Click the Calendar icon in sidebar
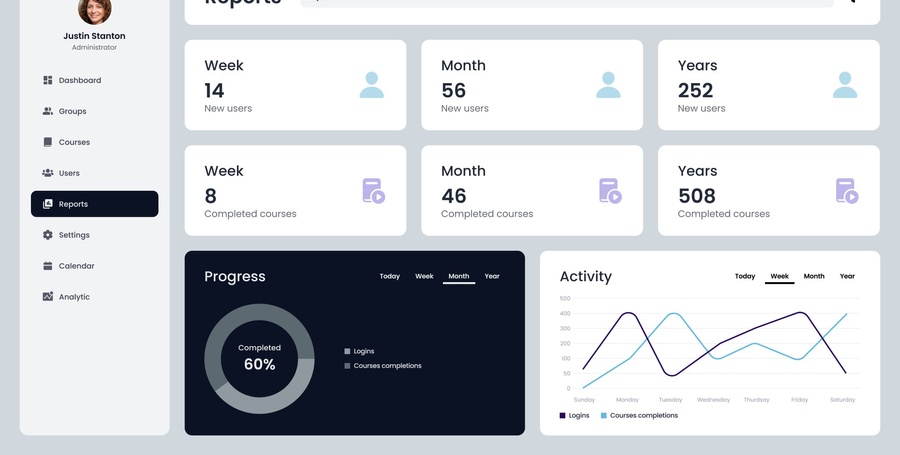 pyautogui.click(x=48, y=266)
